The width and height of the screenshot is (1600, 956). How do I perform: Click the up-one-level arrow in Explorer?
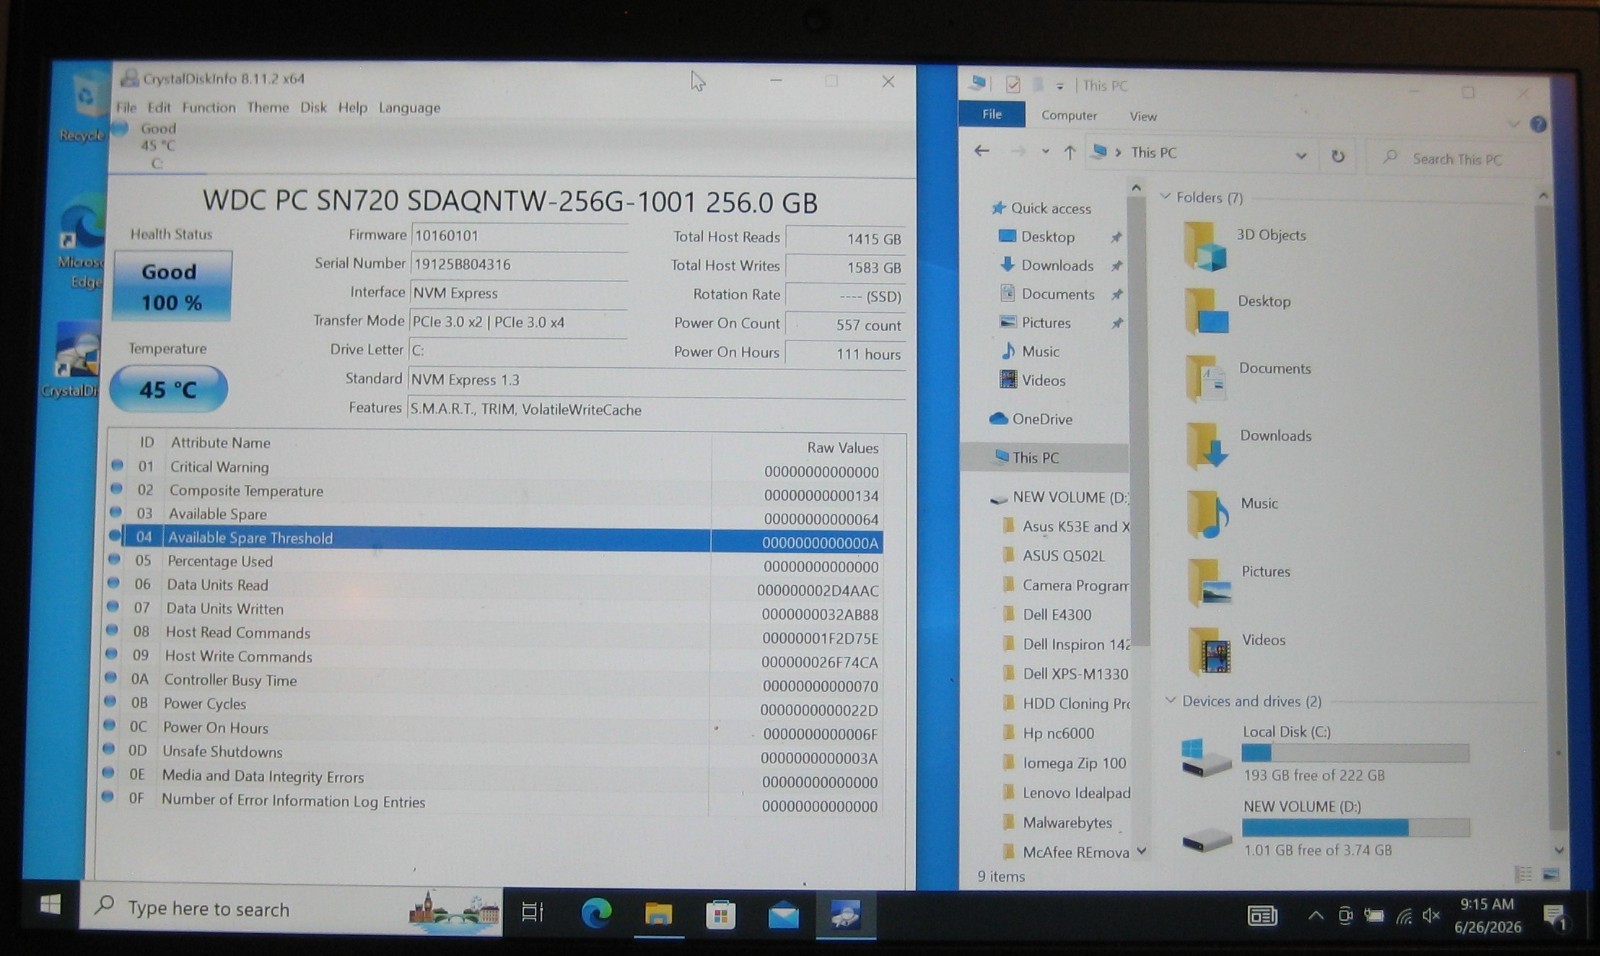click(1070, 153)
